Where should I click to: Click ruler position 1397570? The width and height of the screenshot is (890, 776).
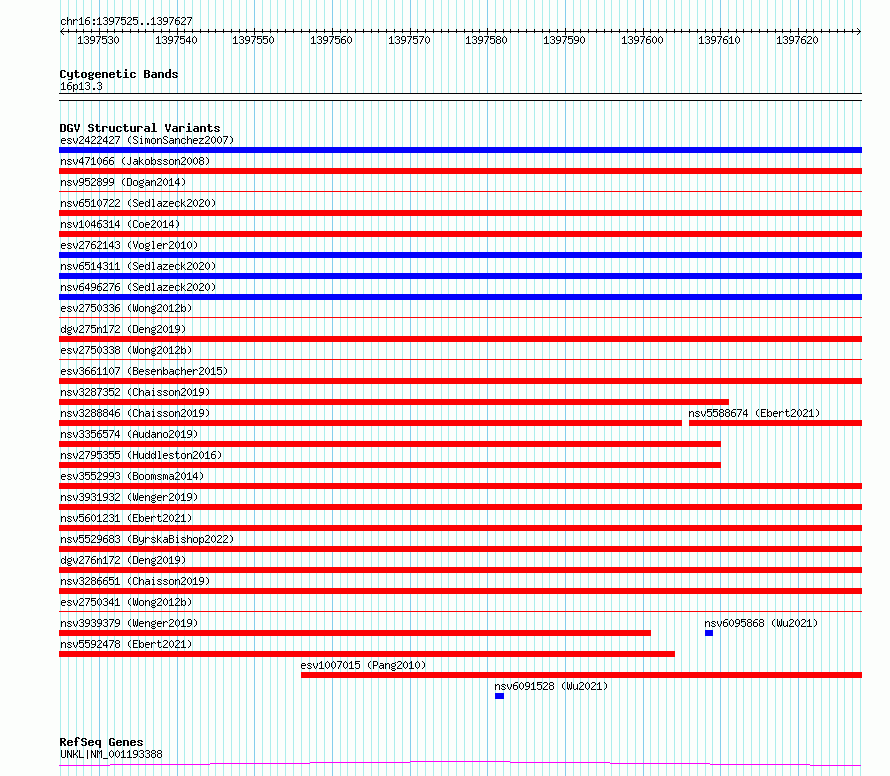point(409,40)
